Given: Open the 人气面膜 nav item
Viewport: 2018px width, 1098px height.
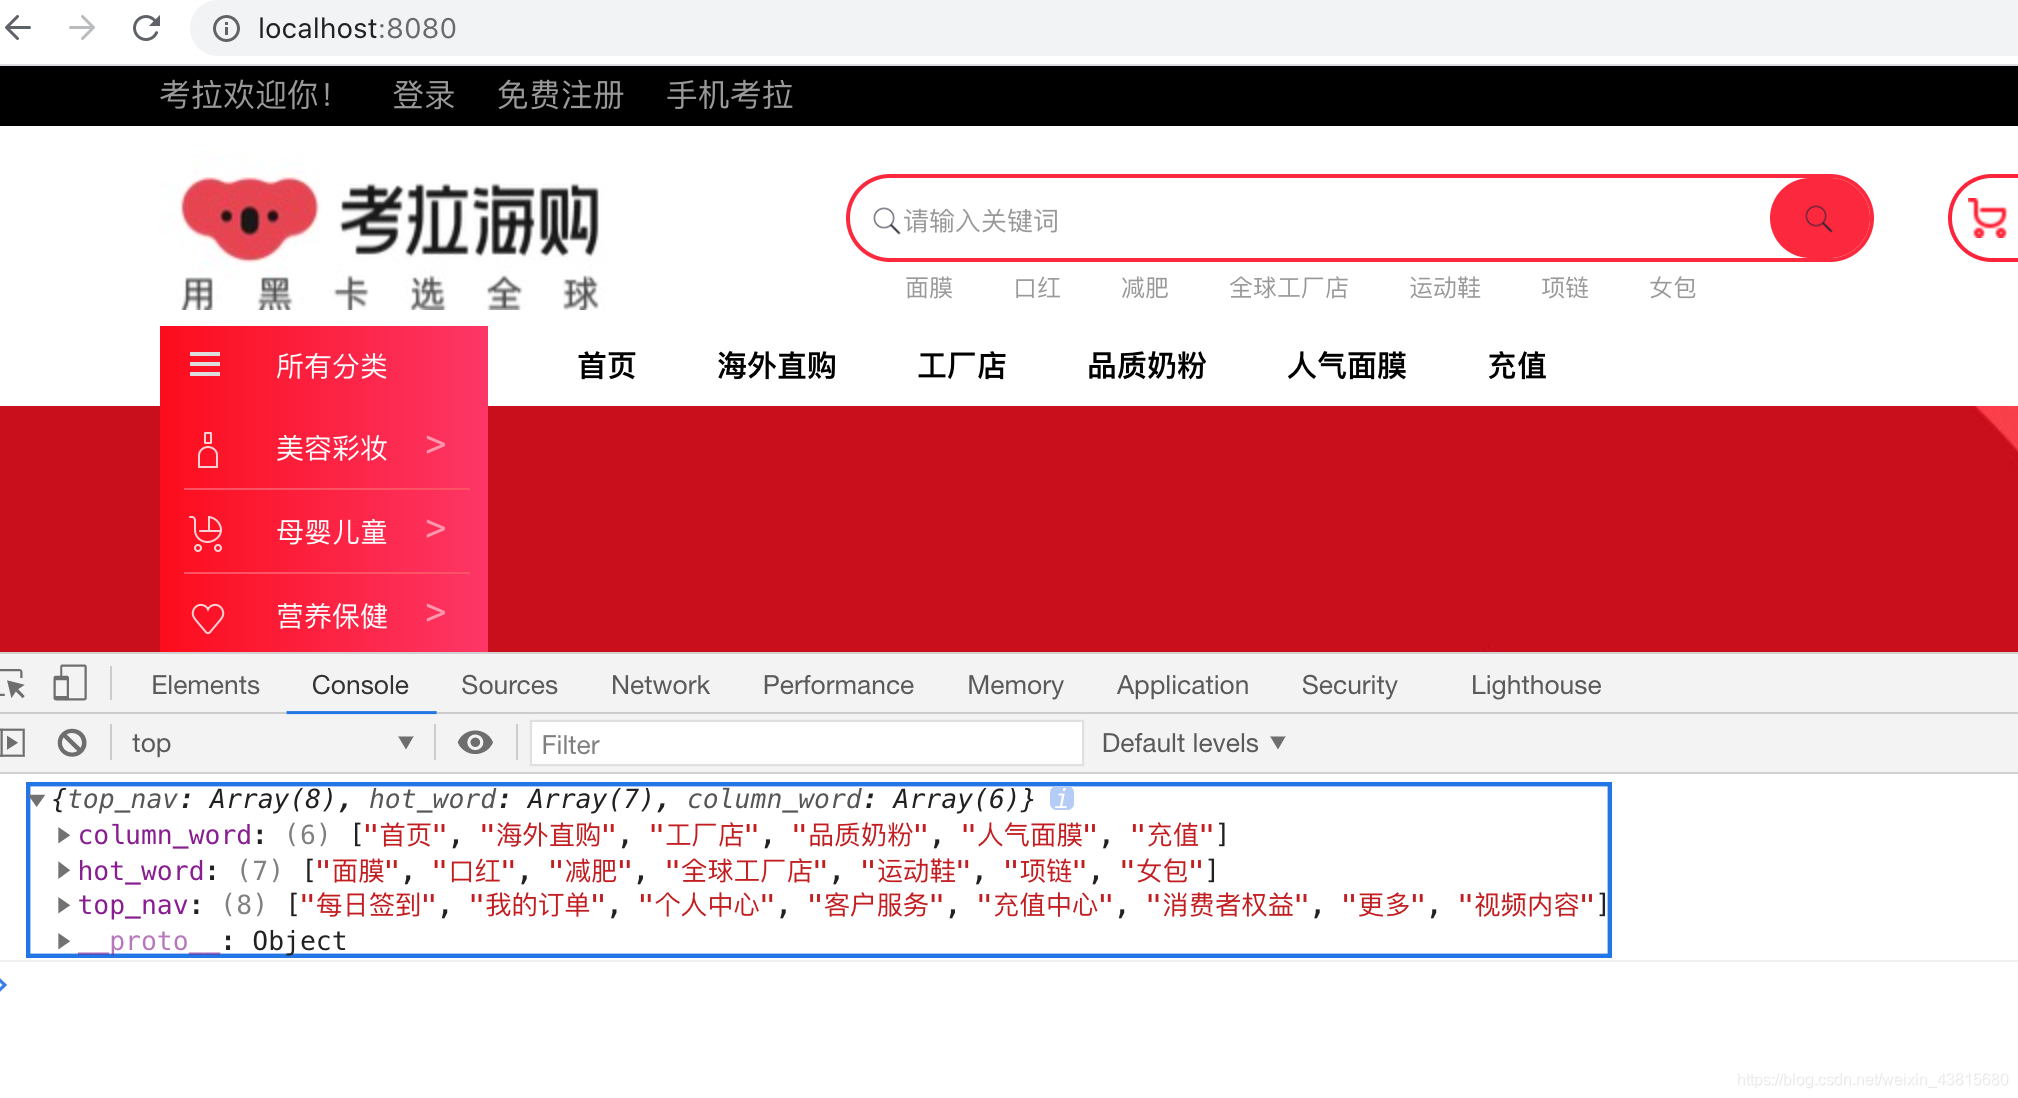Looking at the screenshot, I should click(1347, 366).
